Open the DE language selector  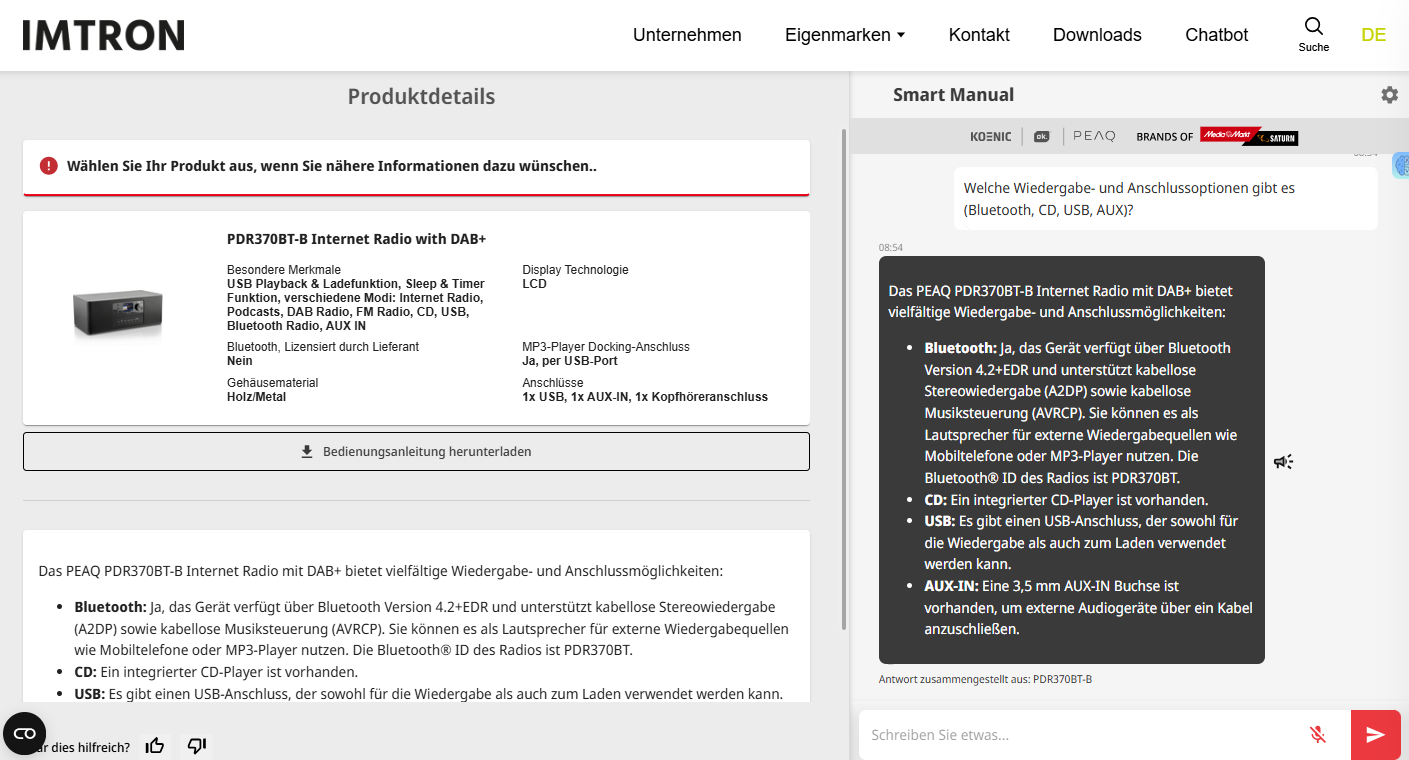click(1373, 34)
